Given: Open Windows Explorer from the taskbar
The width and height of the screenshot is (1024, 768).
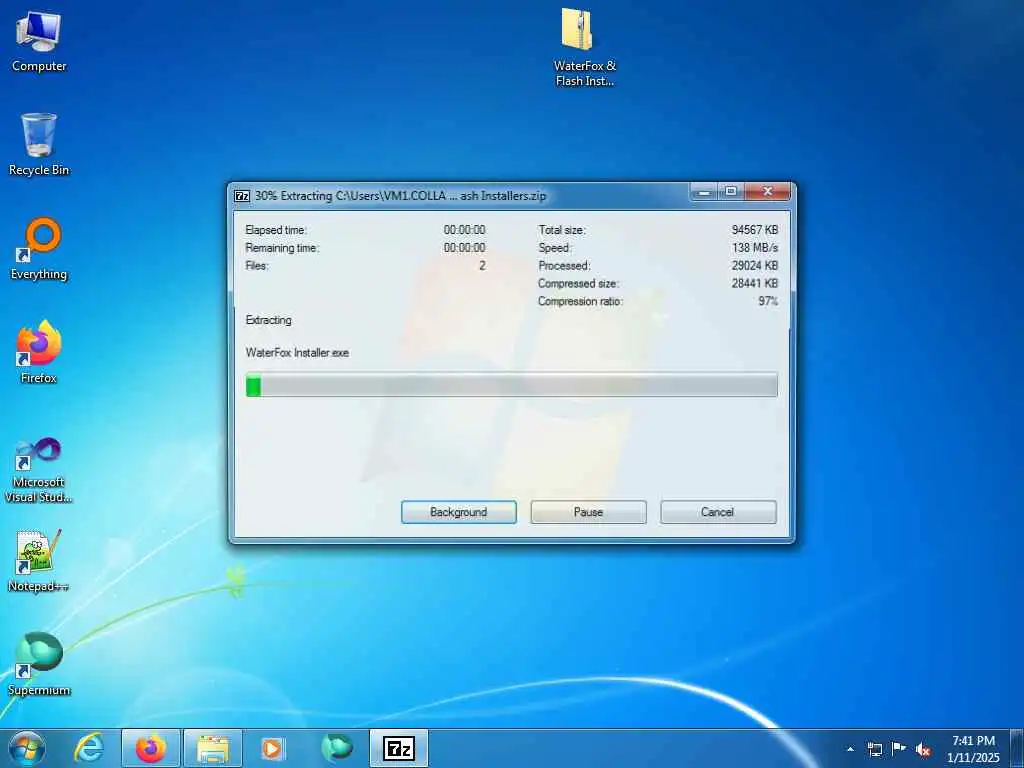Looking at the screenshot, I should (213, 748).
